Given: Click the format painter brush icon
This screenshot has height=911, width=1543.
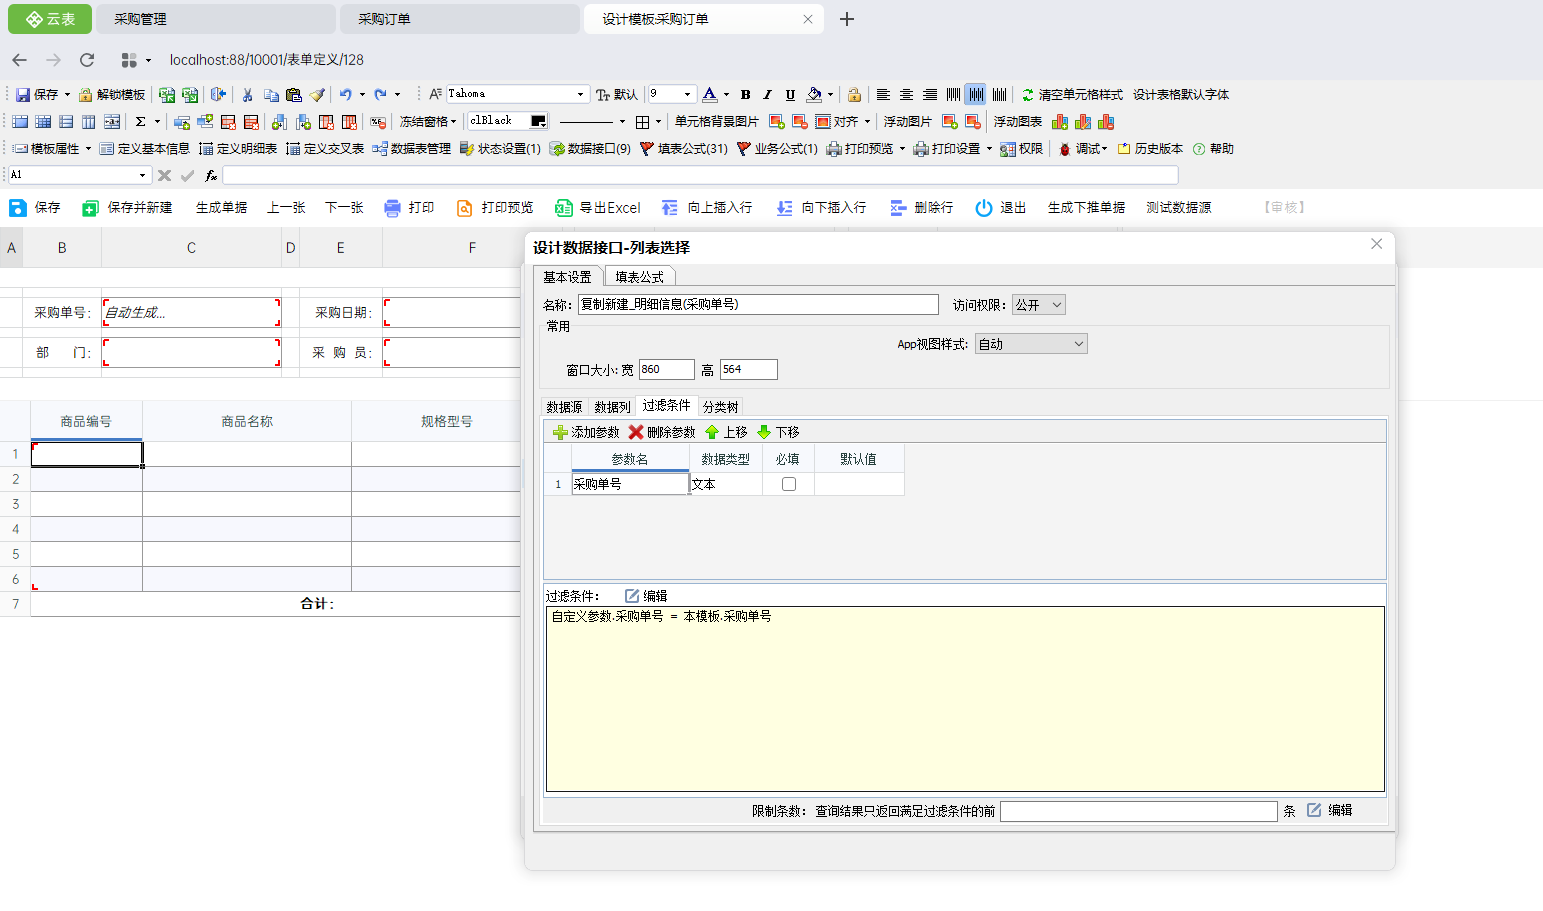Looking at the screenshot, I should click(317, 95).
